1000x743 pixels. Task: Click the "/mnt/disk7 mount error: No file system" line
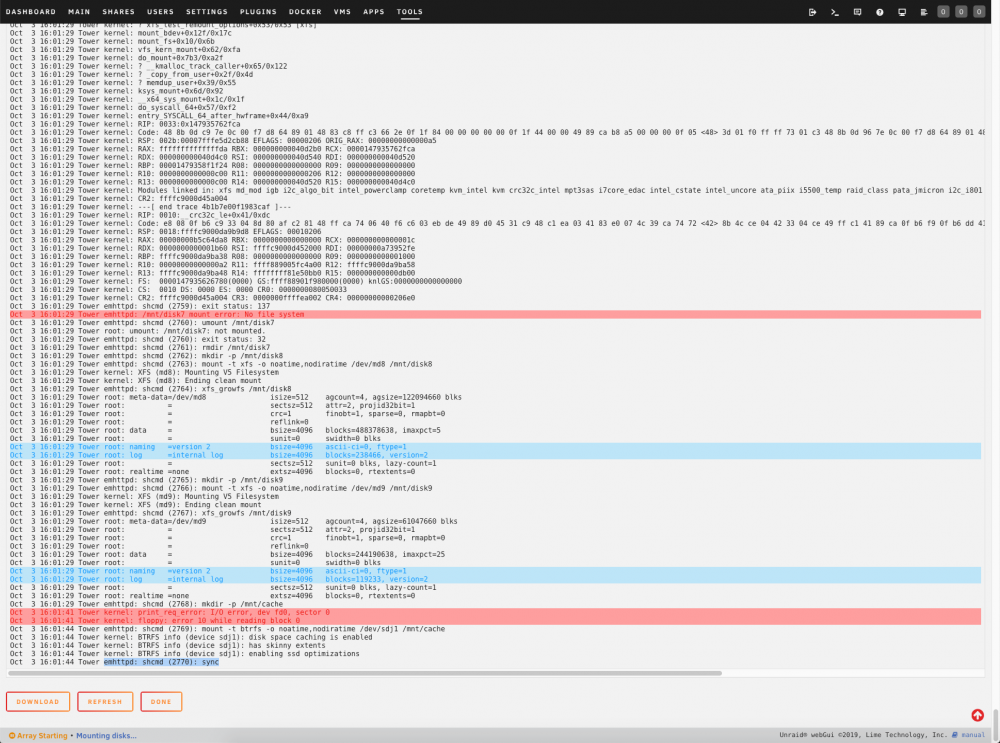(495, 314)
